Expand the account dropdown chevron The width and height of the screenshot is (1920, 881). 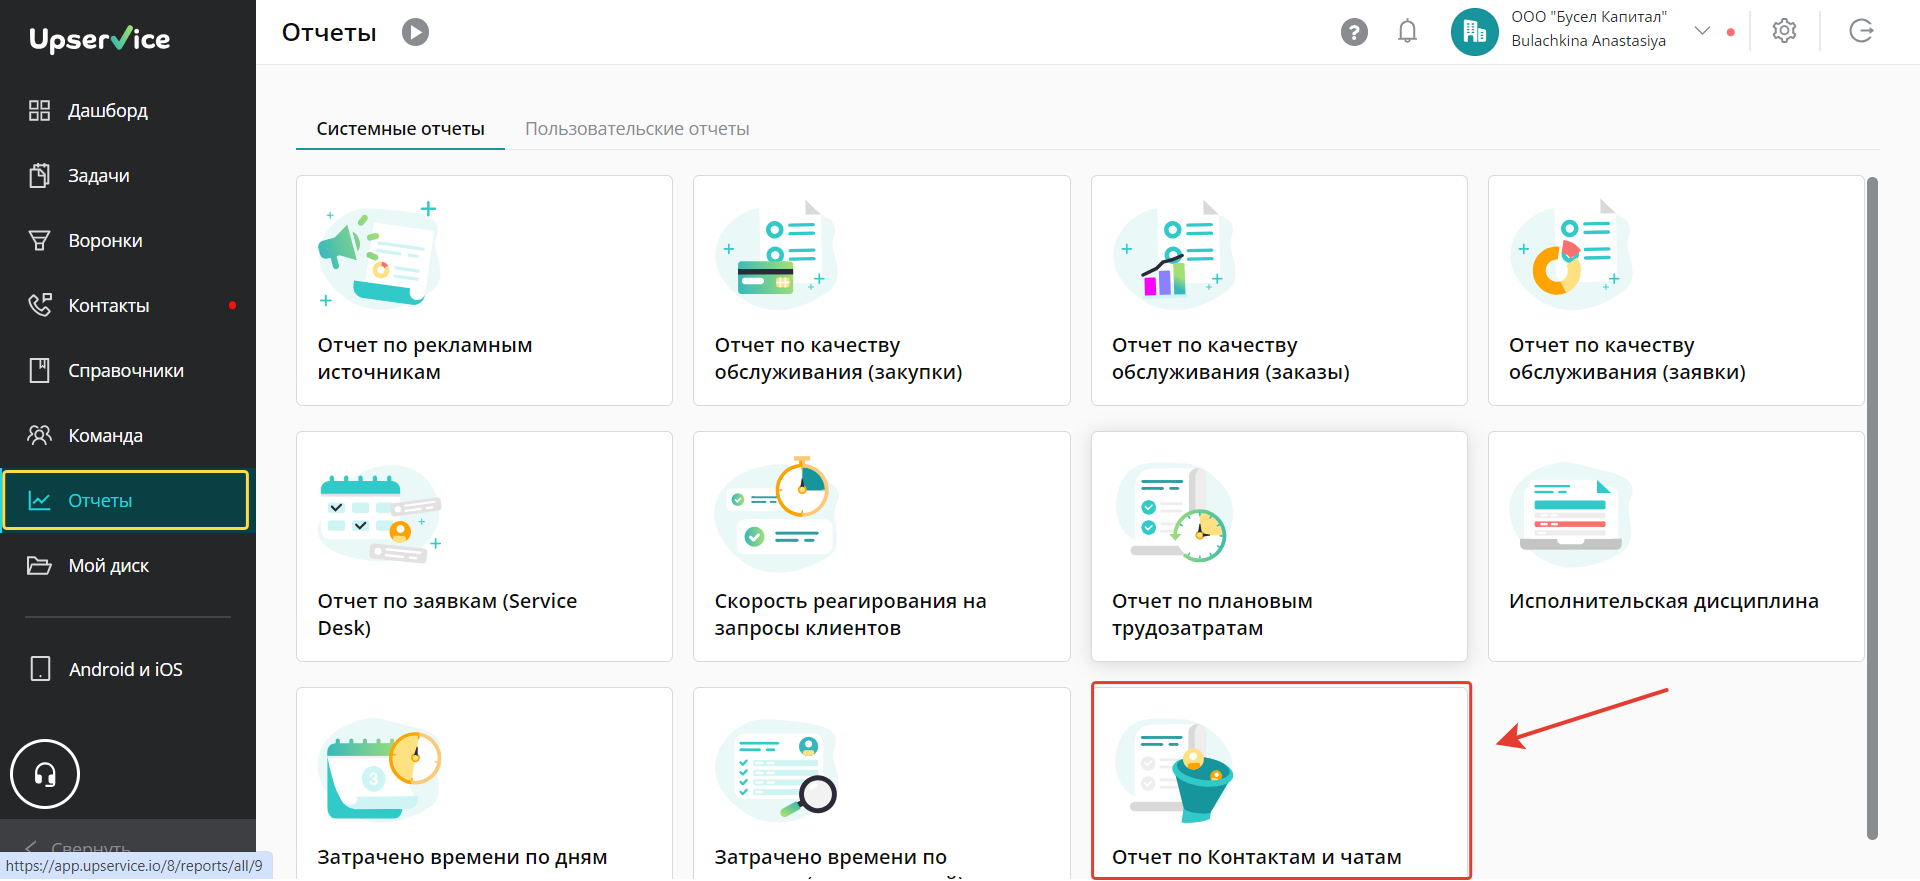click(1702, 31)
